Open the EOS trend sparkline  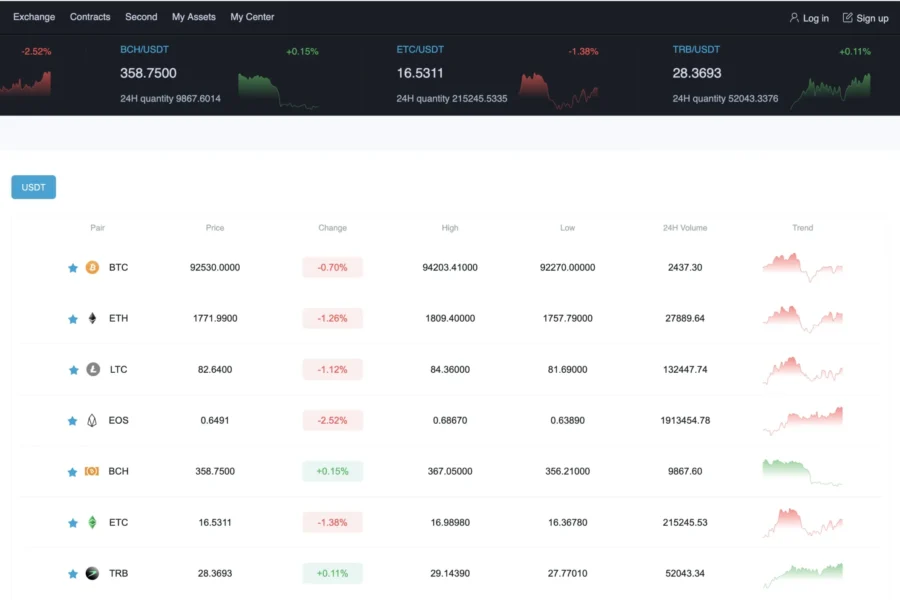coord(802,421)
